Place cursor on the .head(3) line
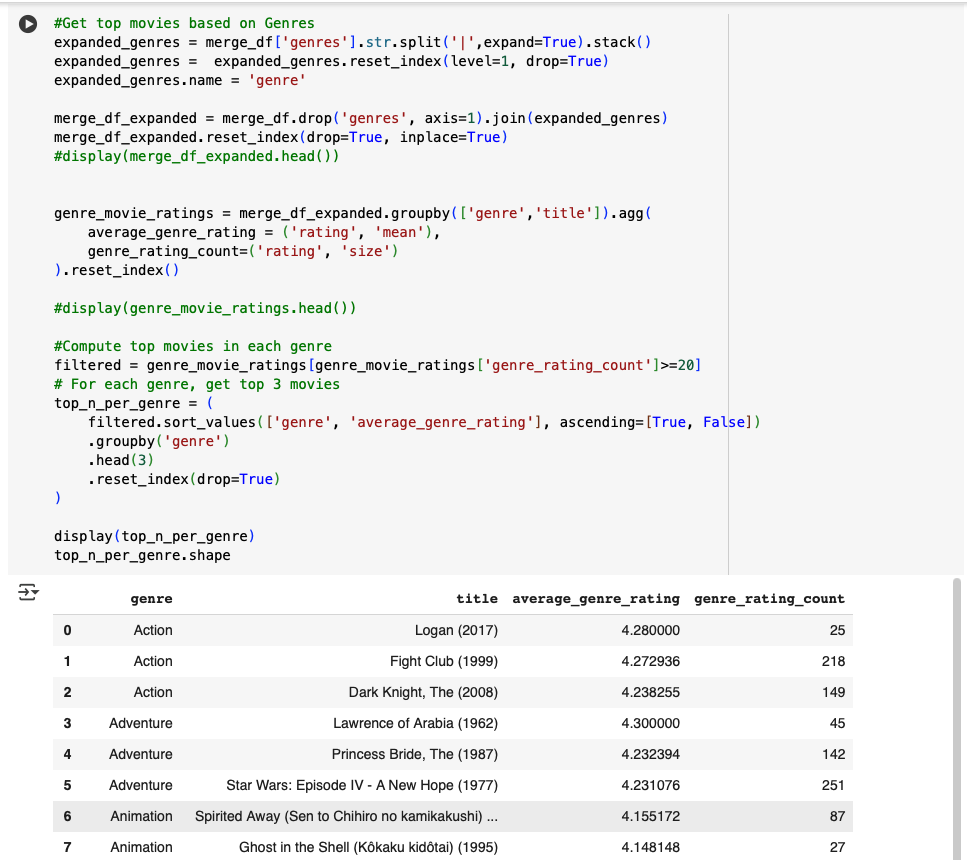Screen dimensions: 967x860 coord(120,460)
